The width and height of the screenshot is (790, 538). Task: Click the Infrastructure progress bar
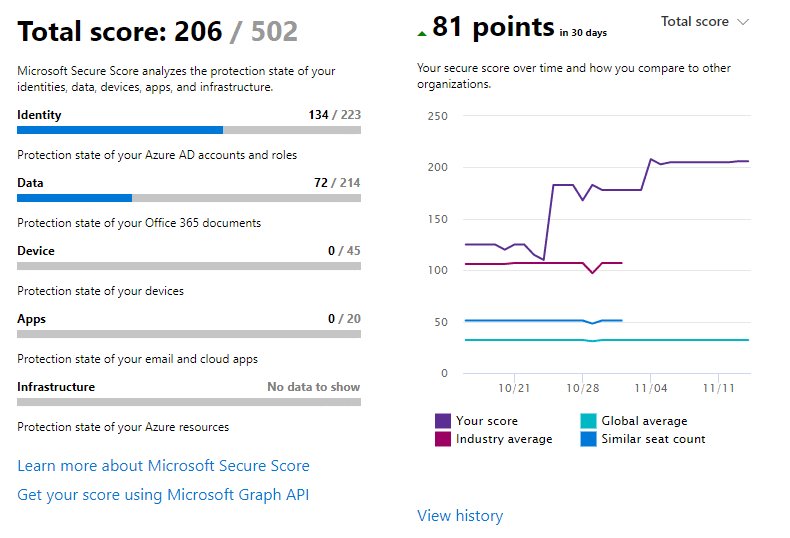189,402
